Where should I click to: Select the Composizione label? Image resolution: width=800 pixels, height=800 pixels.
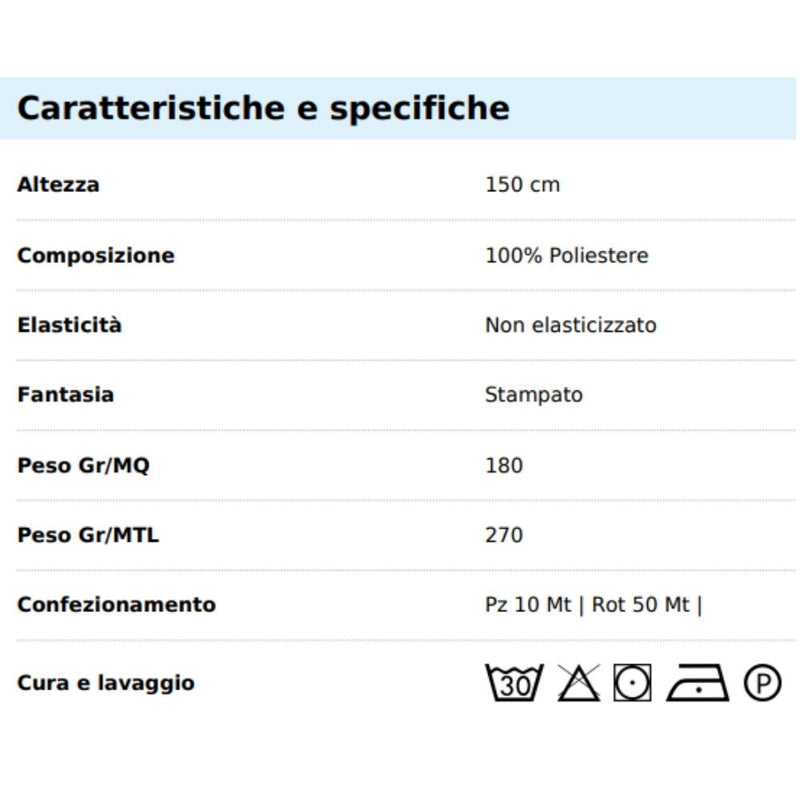tap(96, 255)
